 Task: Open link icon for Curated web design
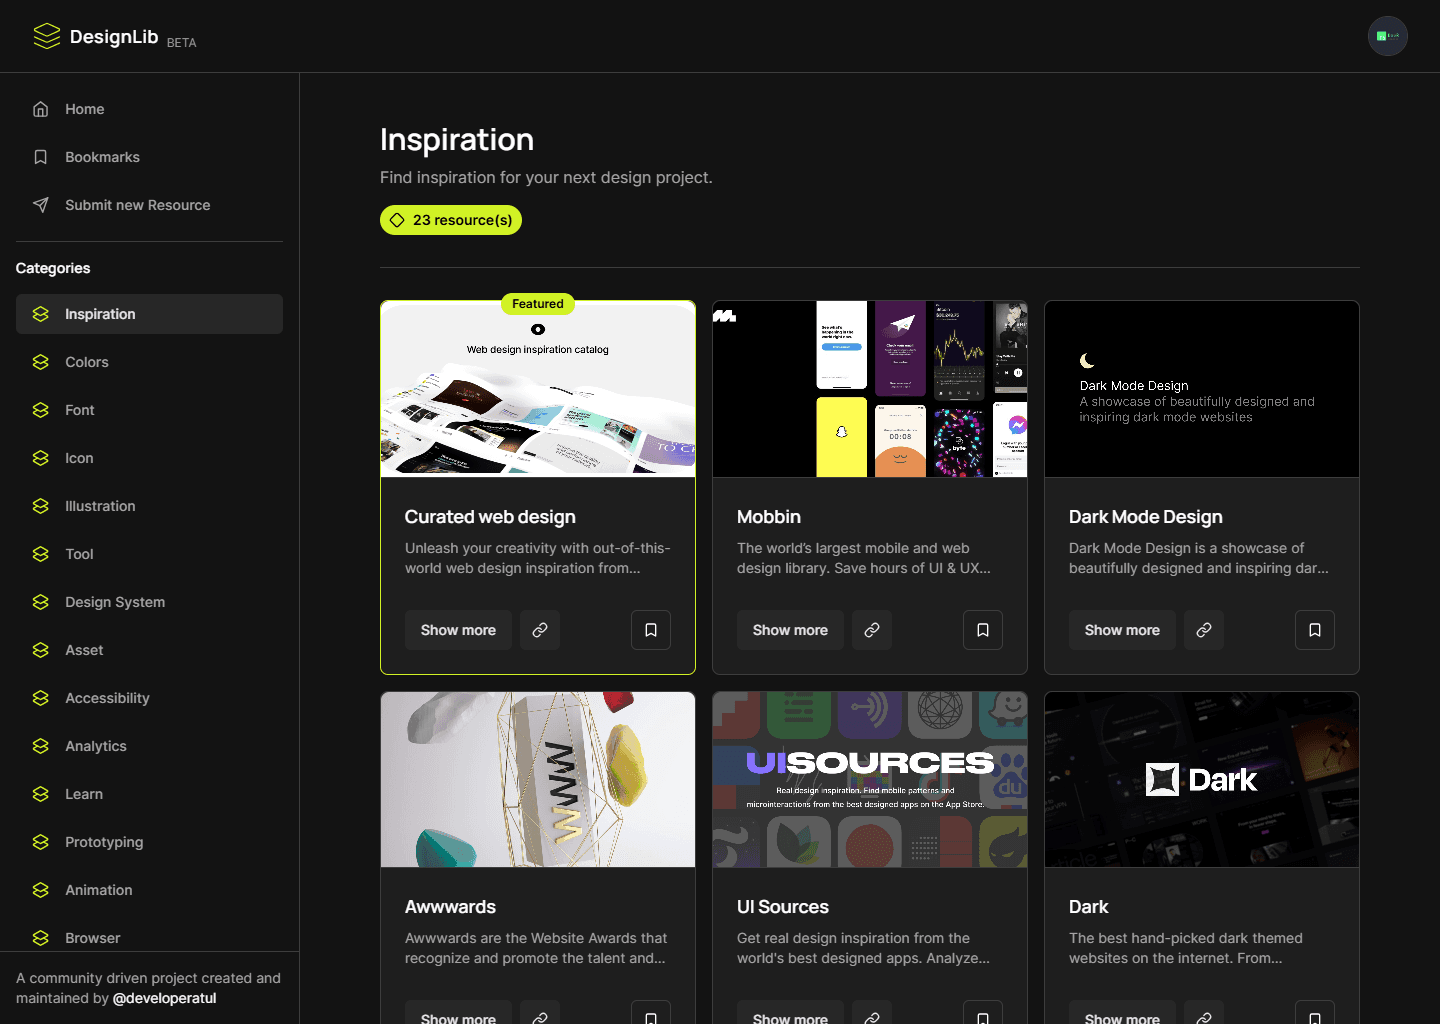coord(540,630)
